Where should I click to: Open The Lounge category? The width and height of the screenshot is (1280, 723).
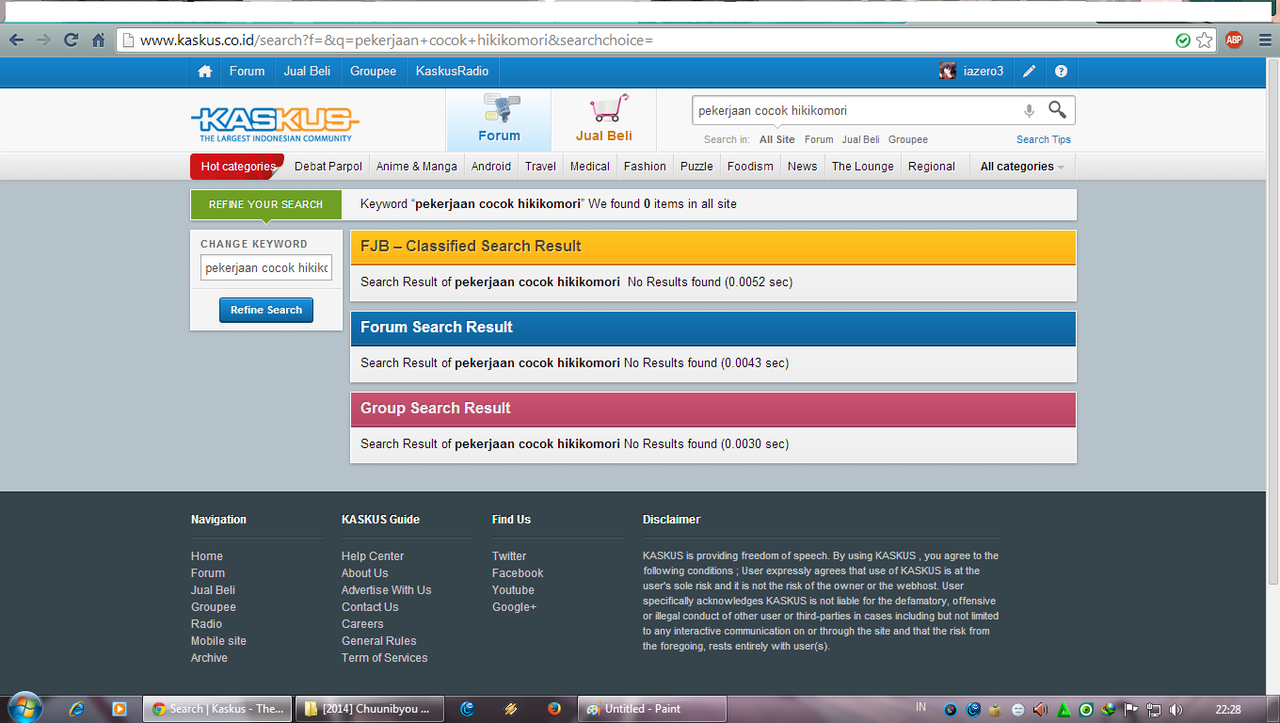[x=863, y=166]
